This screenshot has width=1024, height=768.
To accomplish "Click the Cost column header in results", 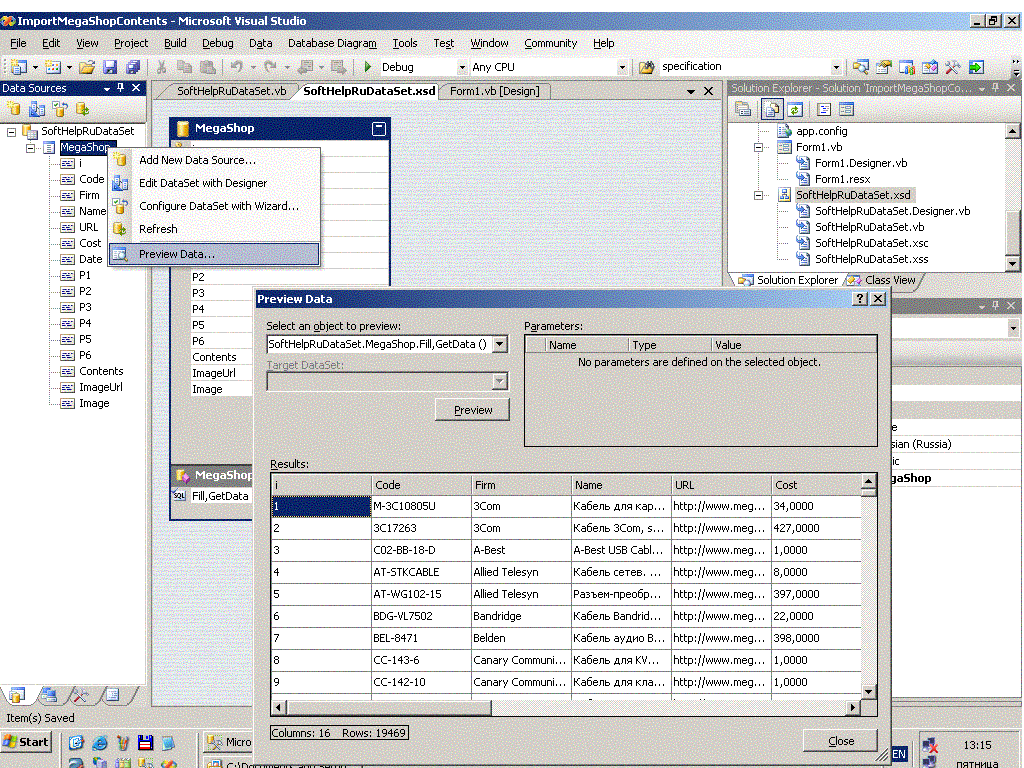I will tap(816, 485).
